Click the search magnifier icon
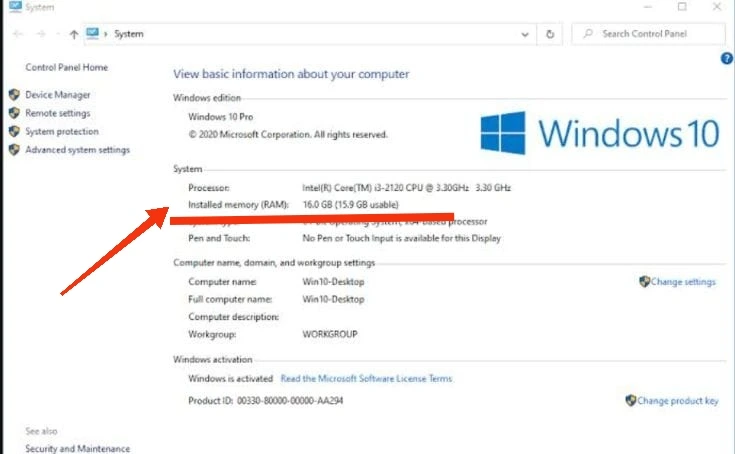Image resolution: width=735 pixels, height=454 pixels. coord(588,33)
